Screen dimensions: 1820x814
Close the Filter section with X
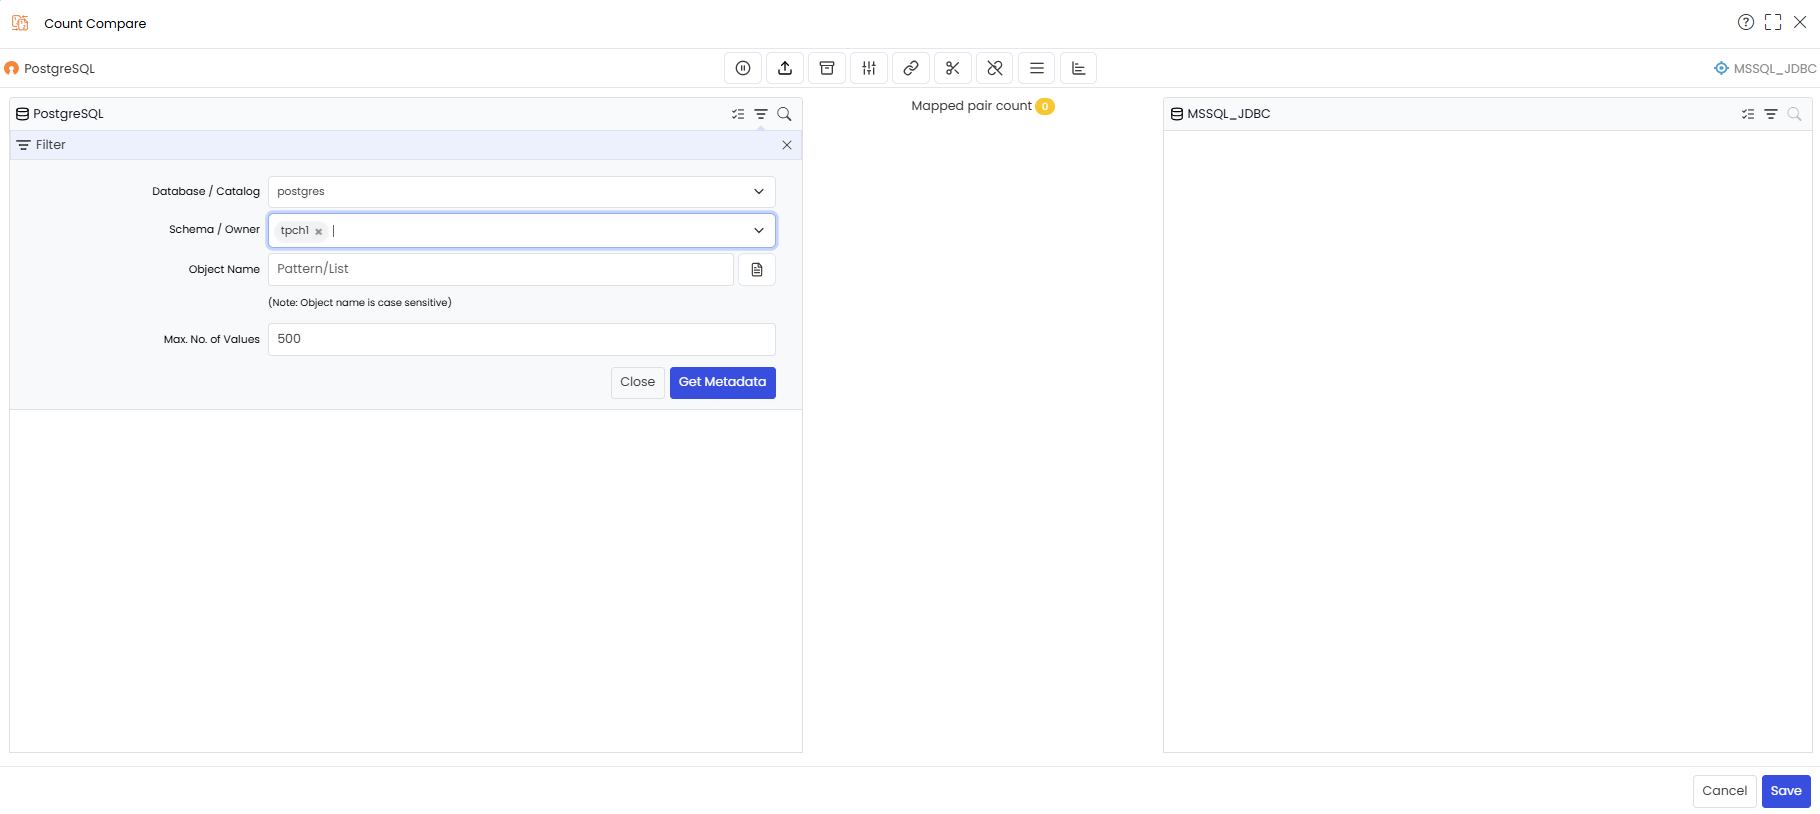tap(787, 145)
